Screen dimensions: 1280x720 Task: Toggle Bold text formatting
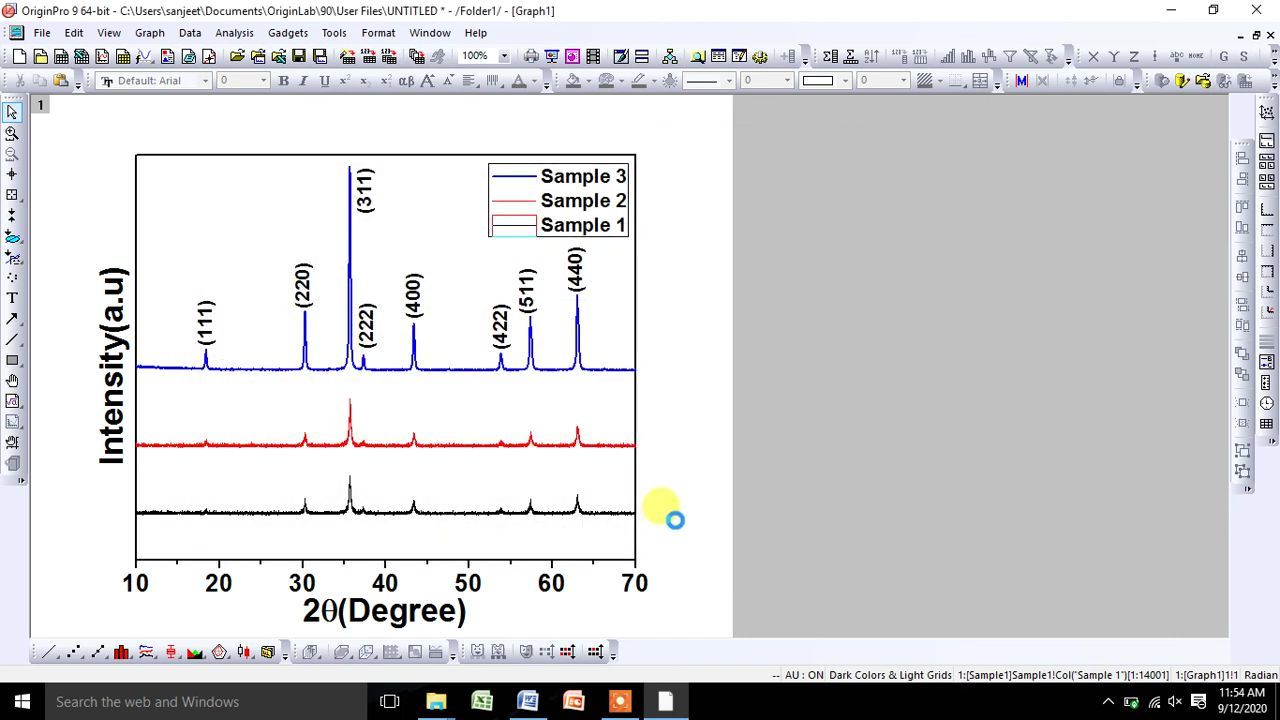point(284,81)
